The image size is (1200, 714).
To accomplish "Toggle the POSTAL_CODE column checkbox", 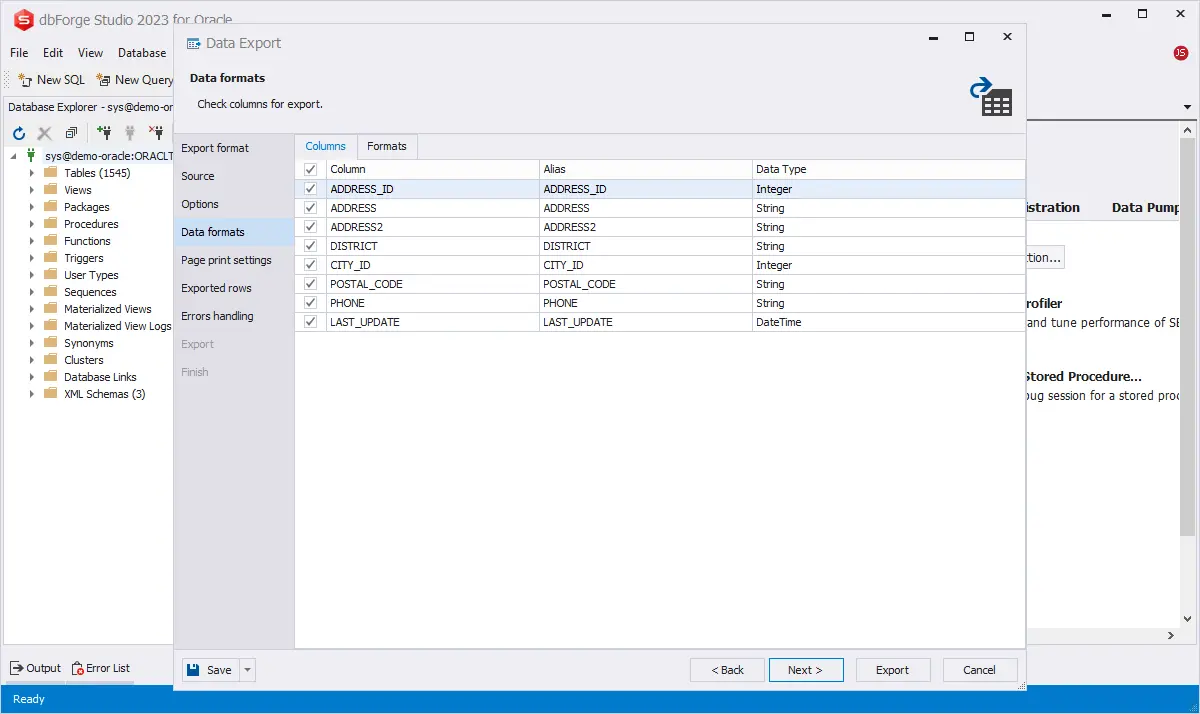I will (x=310, y=284).
